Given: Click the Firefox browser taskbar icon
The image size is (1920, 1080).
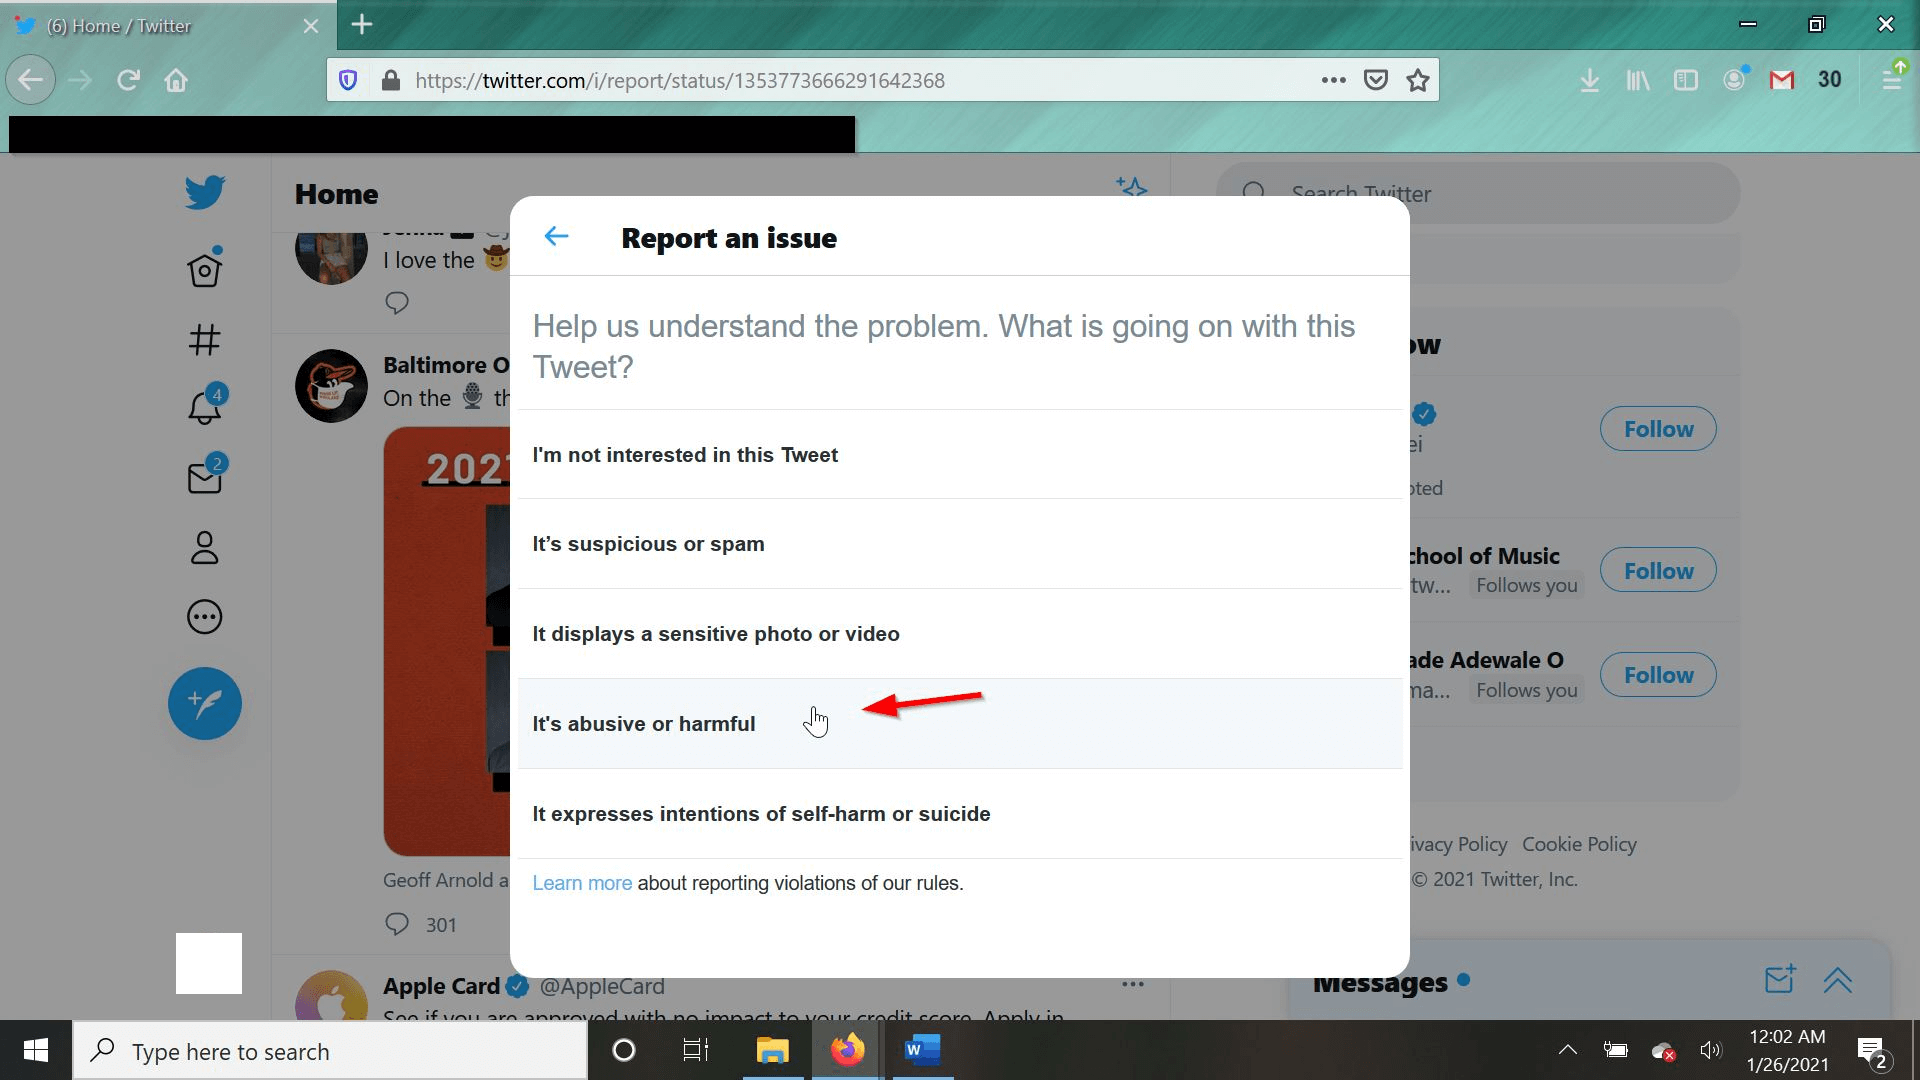Looking at the screenshot, I should pyautogui.click(x=847, y=1050).
